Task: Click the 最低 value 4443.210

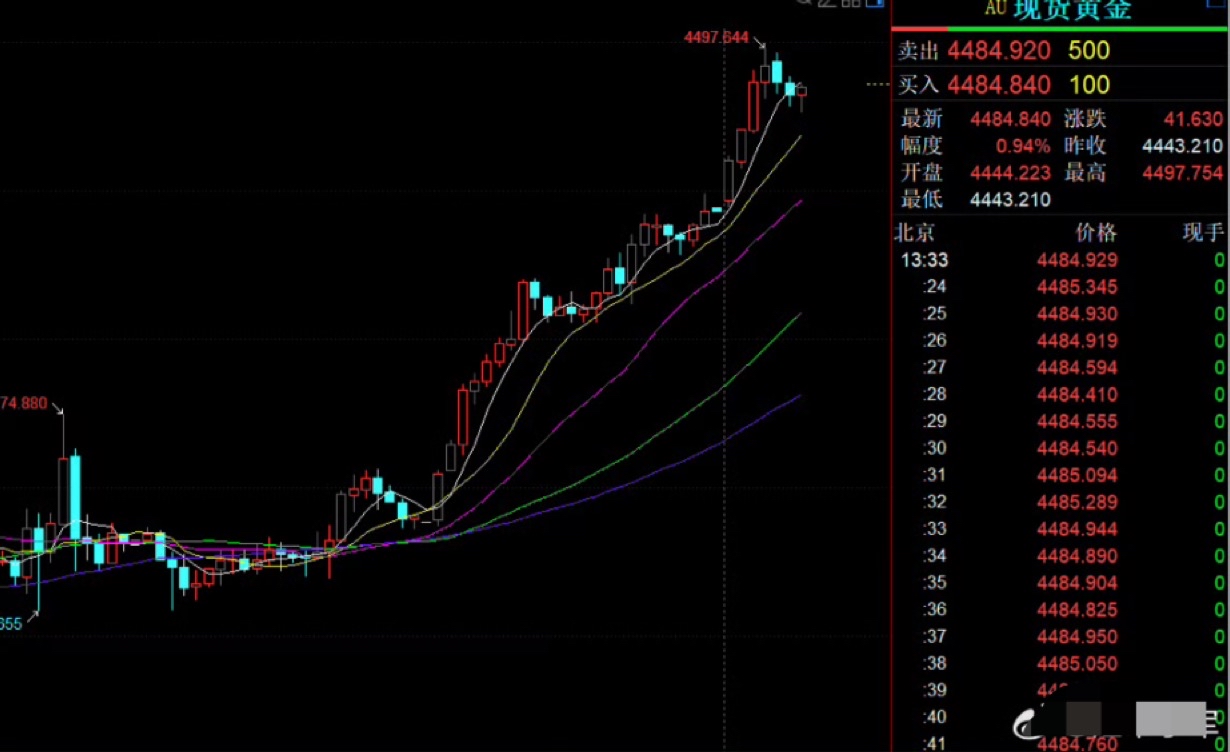Action: point(1010,200)
